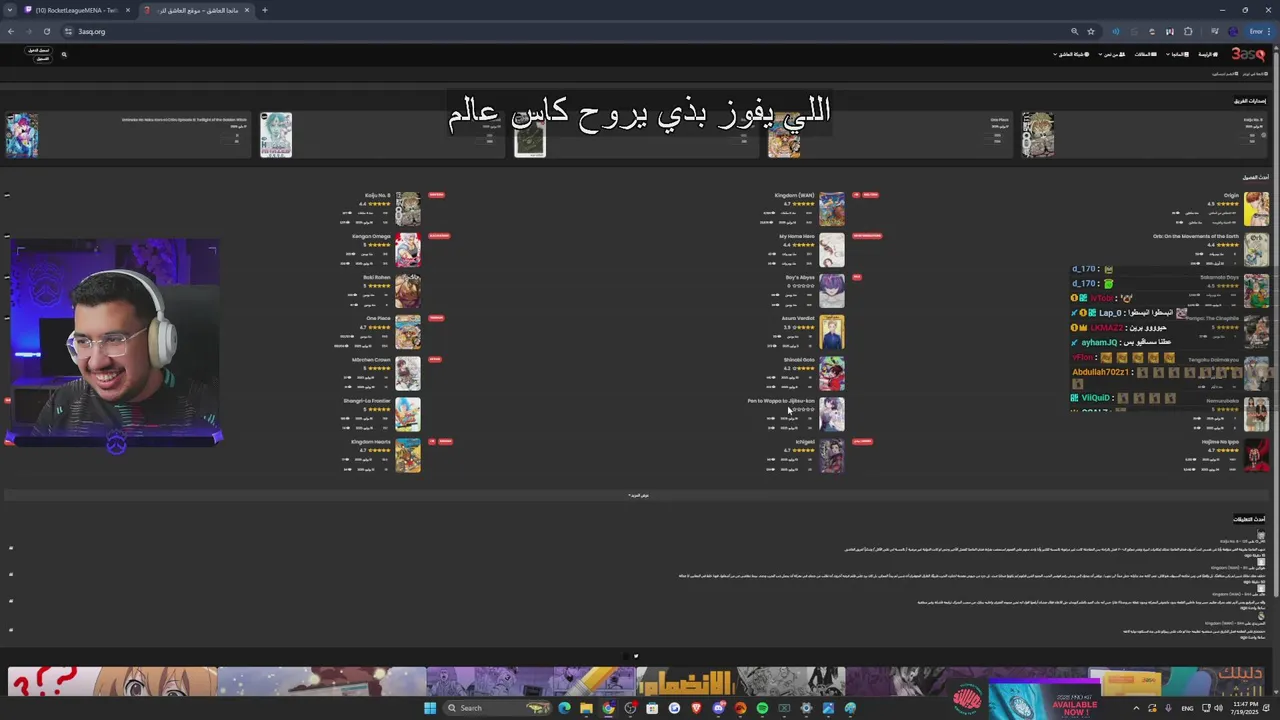Switch to the RocketLeagueMENA Twitch tab

(x=76, y=10)
